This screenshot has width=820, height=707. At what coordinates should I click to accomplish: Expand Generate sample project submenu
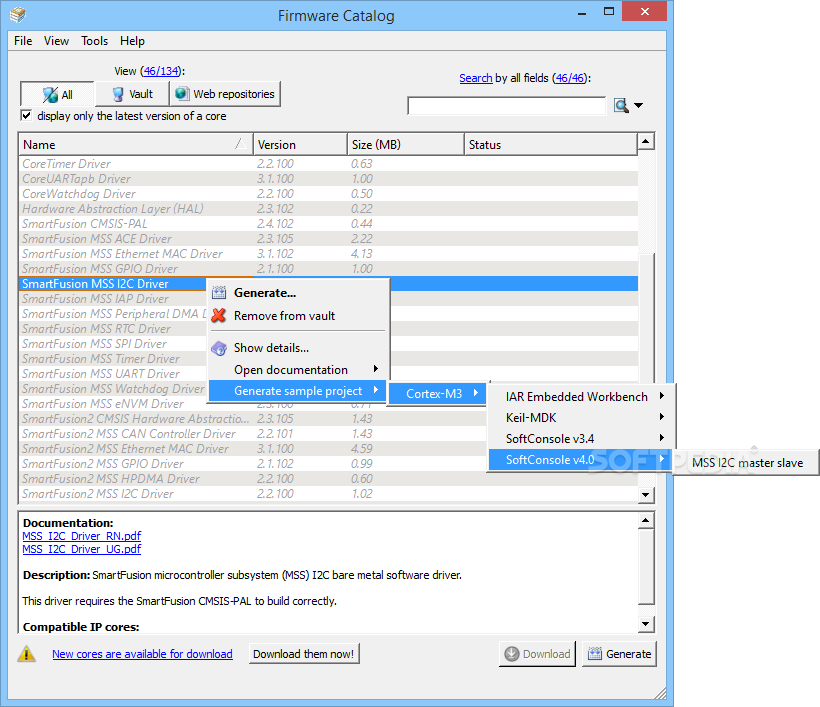[x=298, y=391]
